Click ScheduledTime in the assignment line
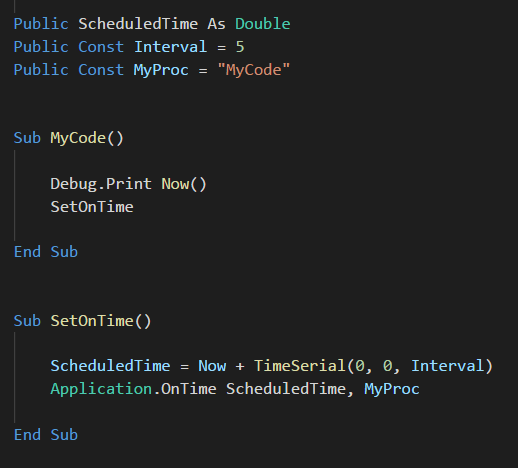Image resolution: width=518 pixels, height=468 pixels. (110, 366)
